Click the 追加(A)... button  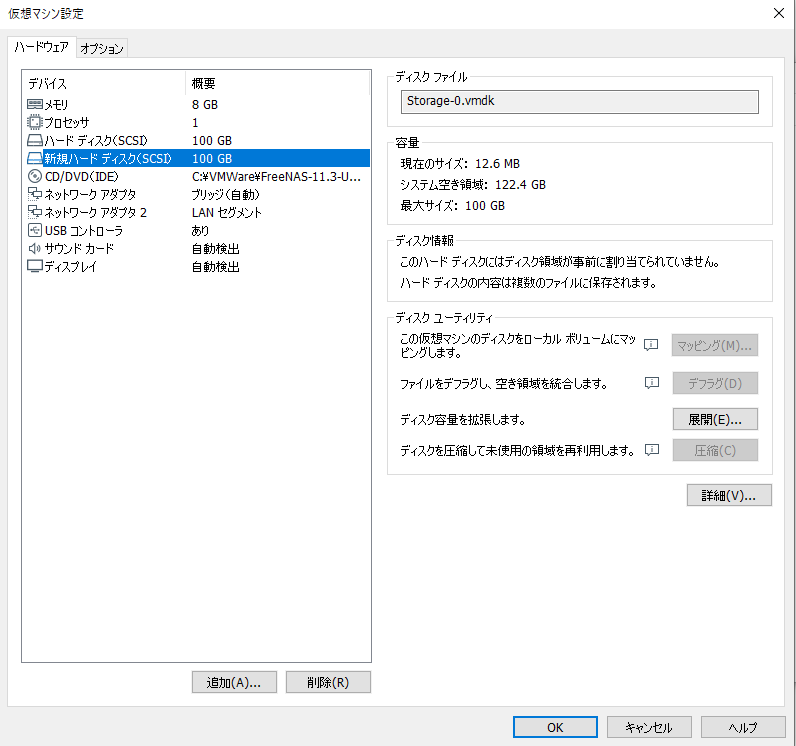(x=234, y=683)
